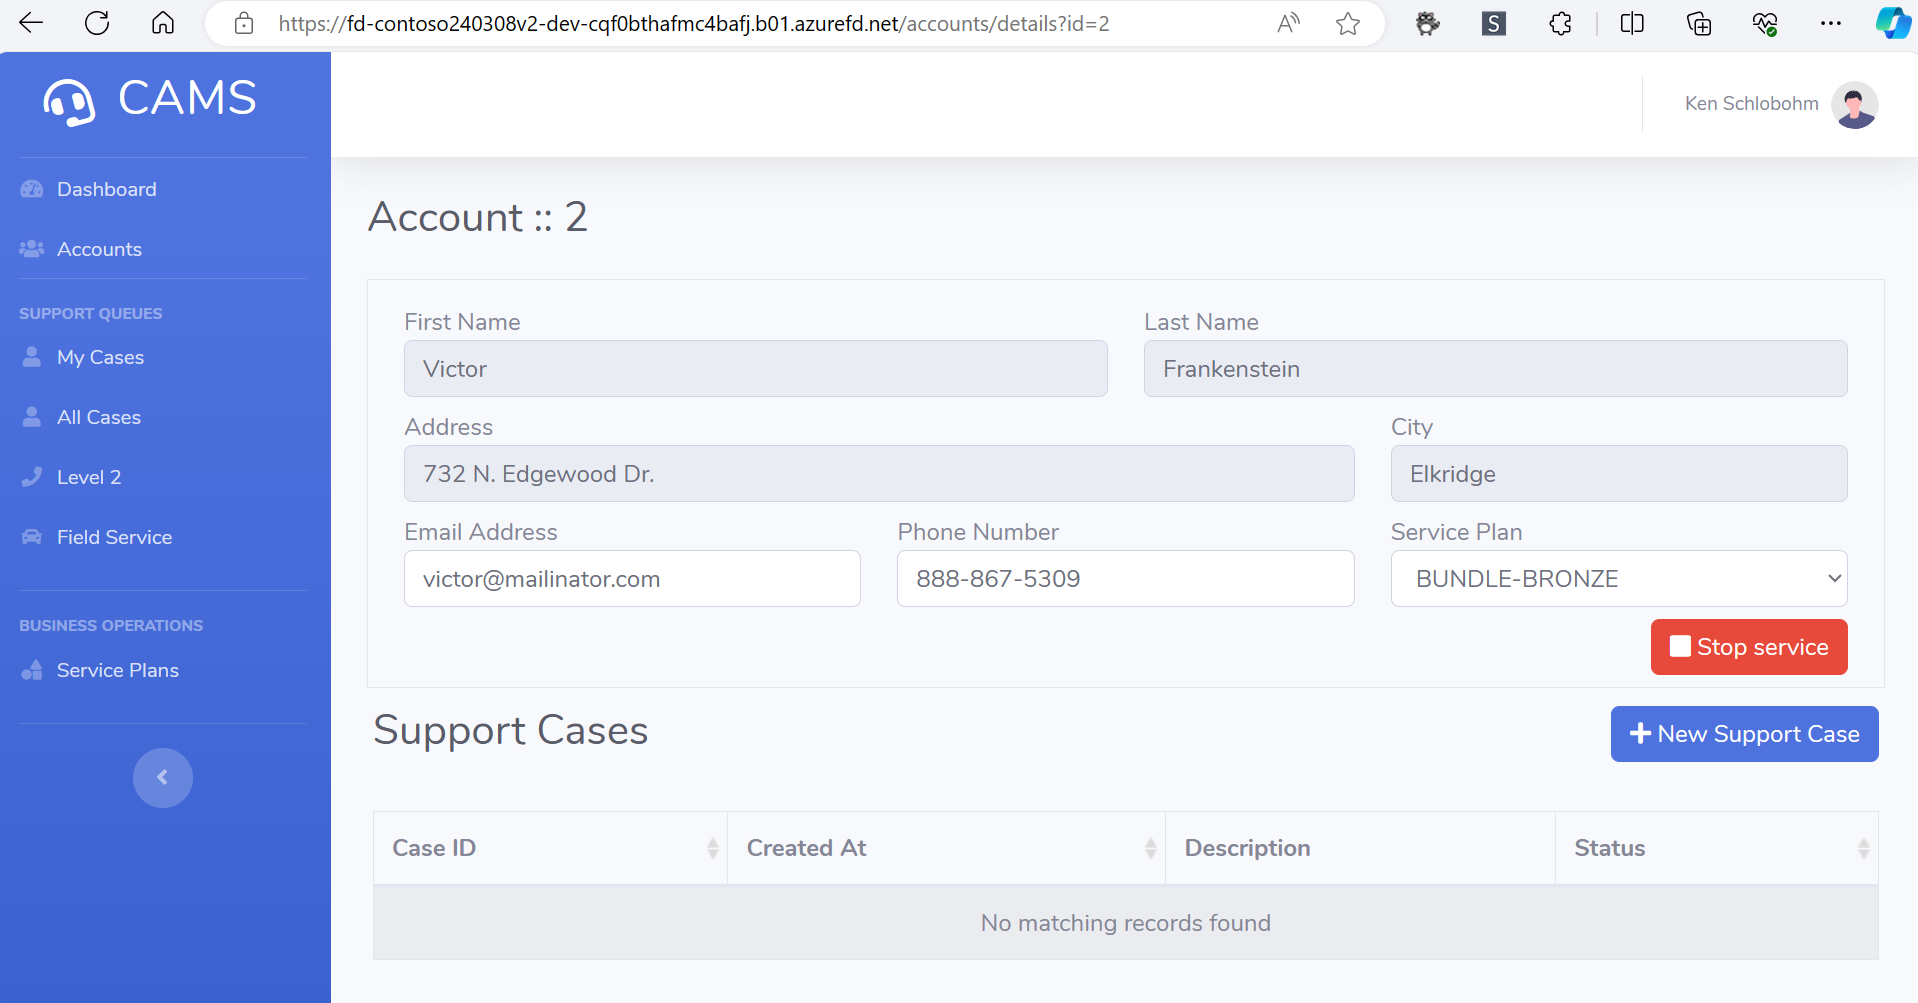Image resolution: width=1918 pixels, height=1003 pixels.
Task: Open the Field Service queue
Action: pos(114,537)
